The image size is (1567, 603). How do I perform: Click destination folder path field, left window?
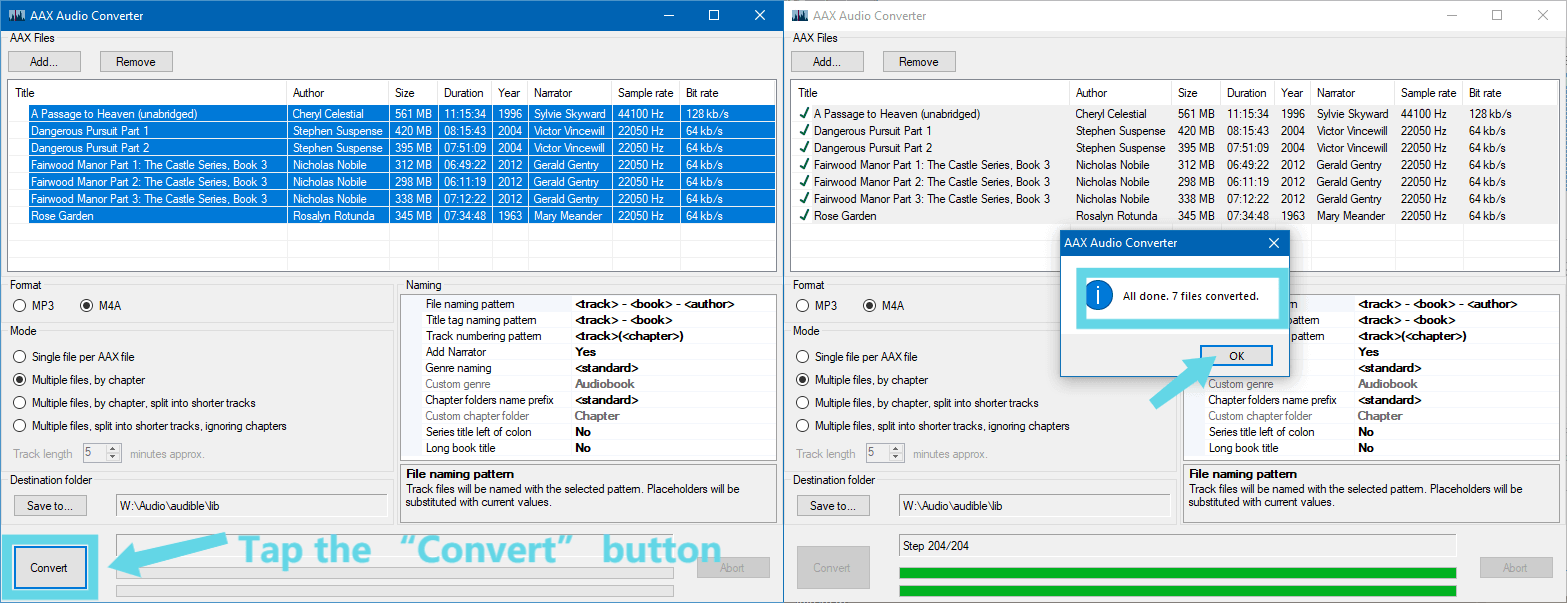[x=251, y=506]
